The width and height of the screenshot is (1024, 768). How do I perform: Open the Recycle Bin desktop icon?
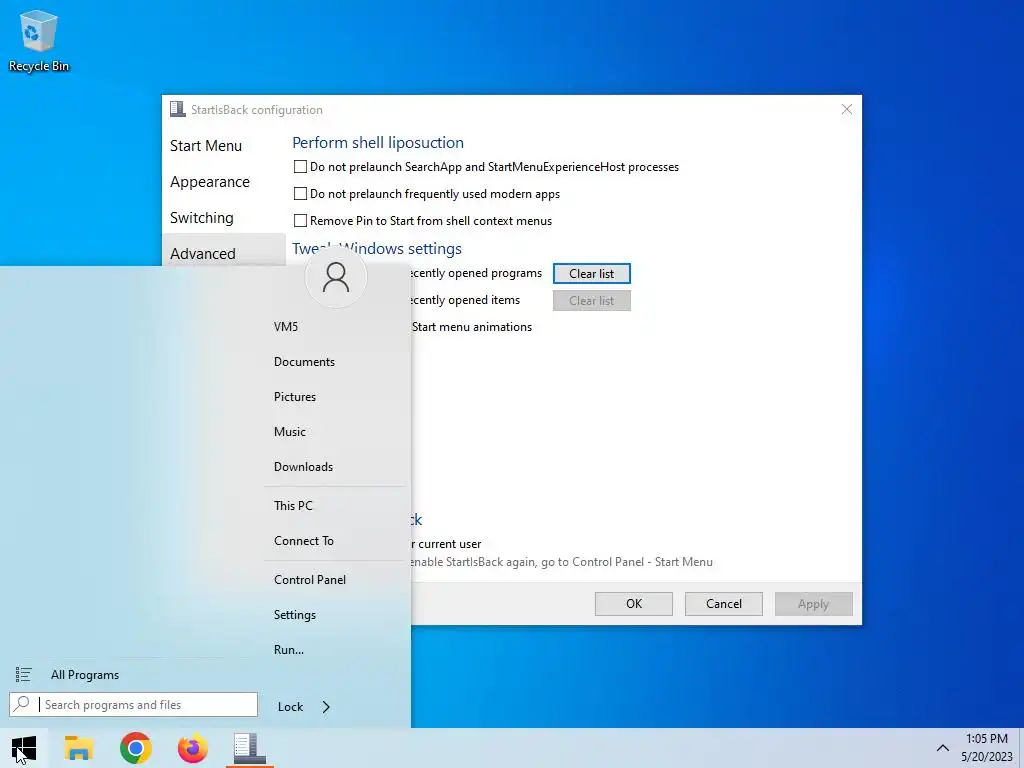39,40
